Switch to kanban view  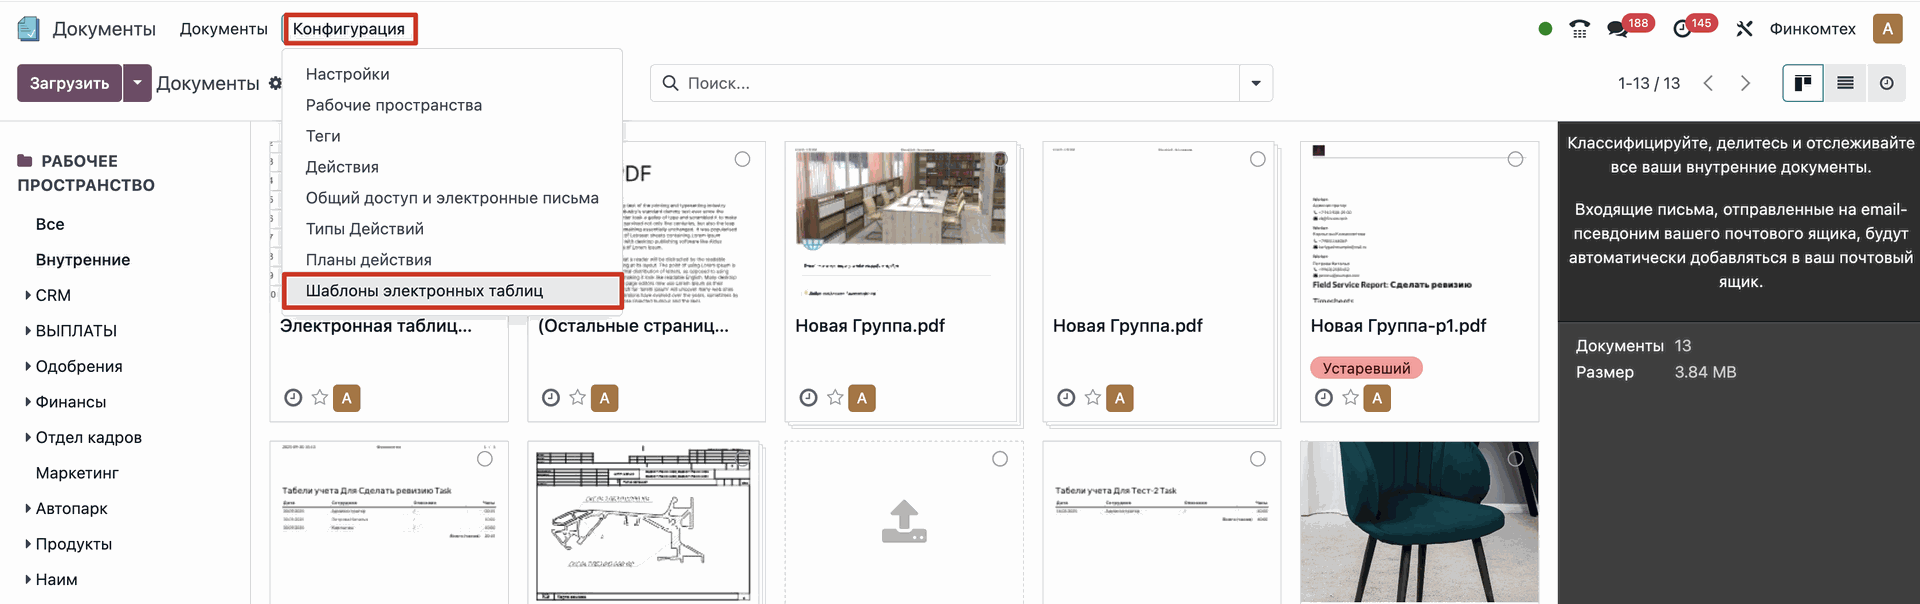pos(1803,83)
